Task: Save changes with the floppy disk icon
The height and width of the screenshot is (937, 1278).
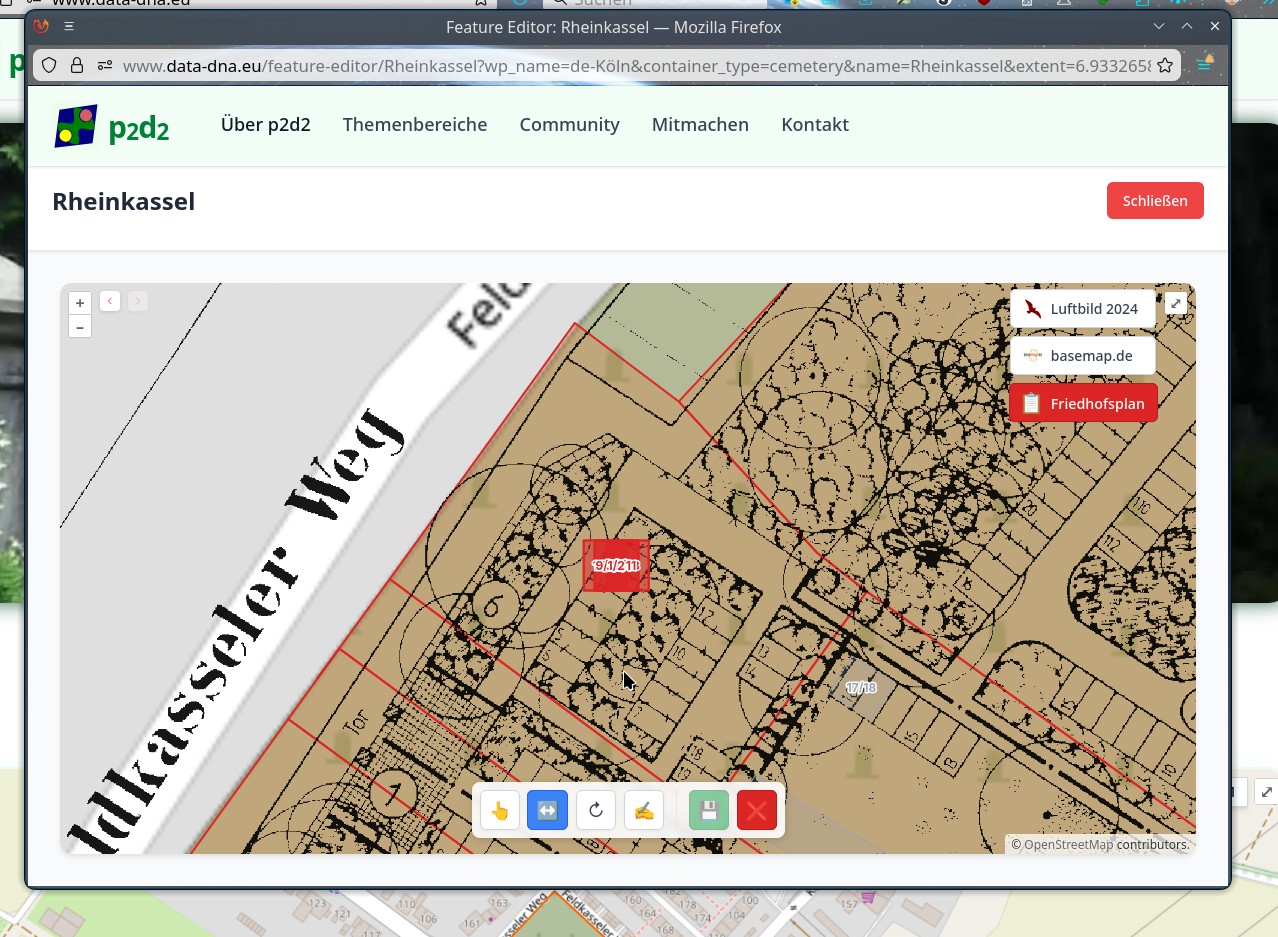Action: point(709,810)
